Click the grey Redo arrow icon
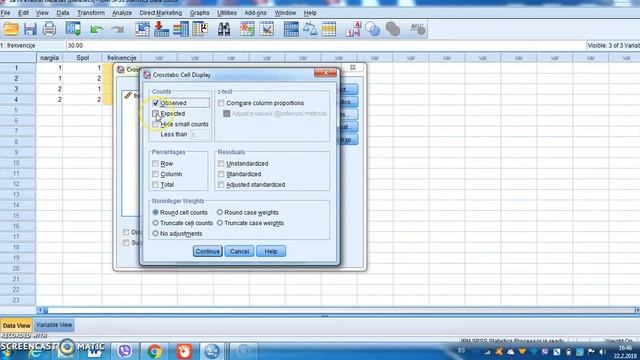The image size is (640, 360). 117,29
